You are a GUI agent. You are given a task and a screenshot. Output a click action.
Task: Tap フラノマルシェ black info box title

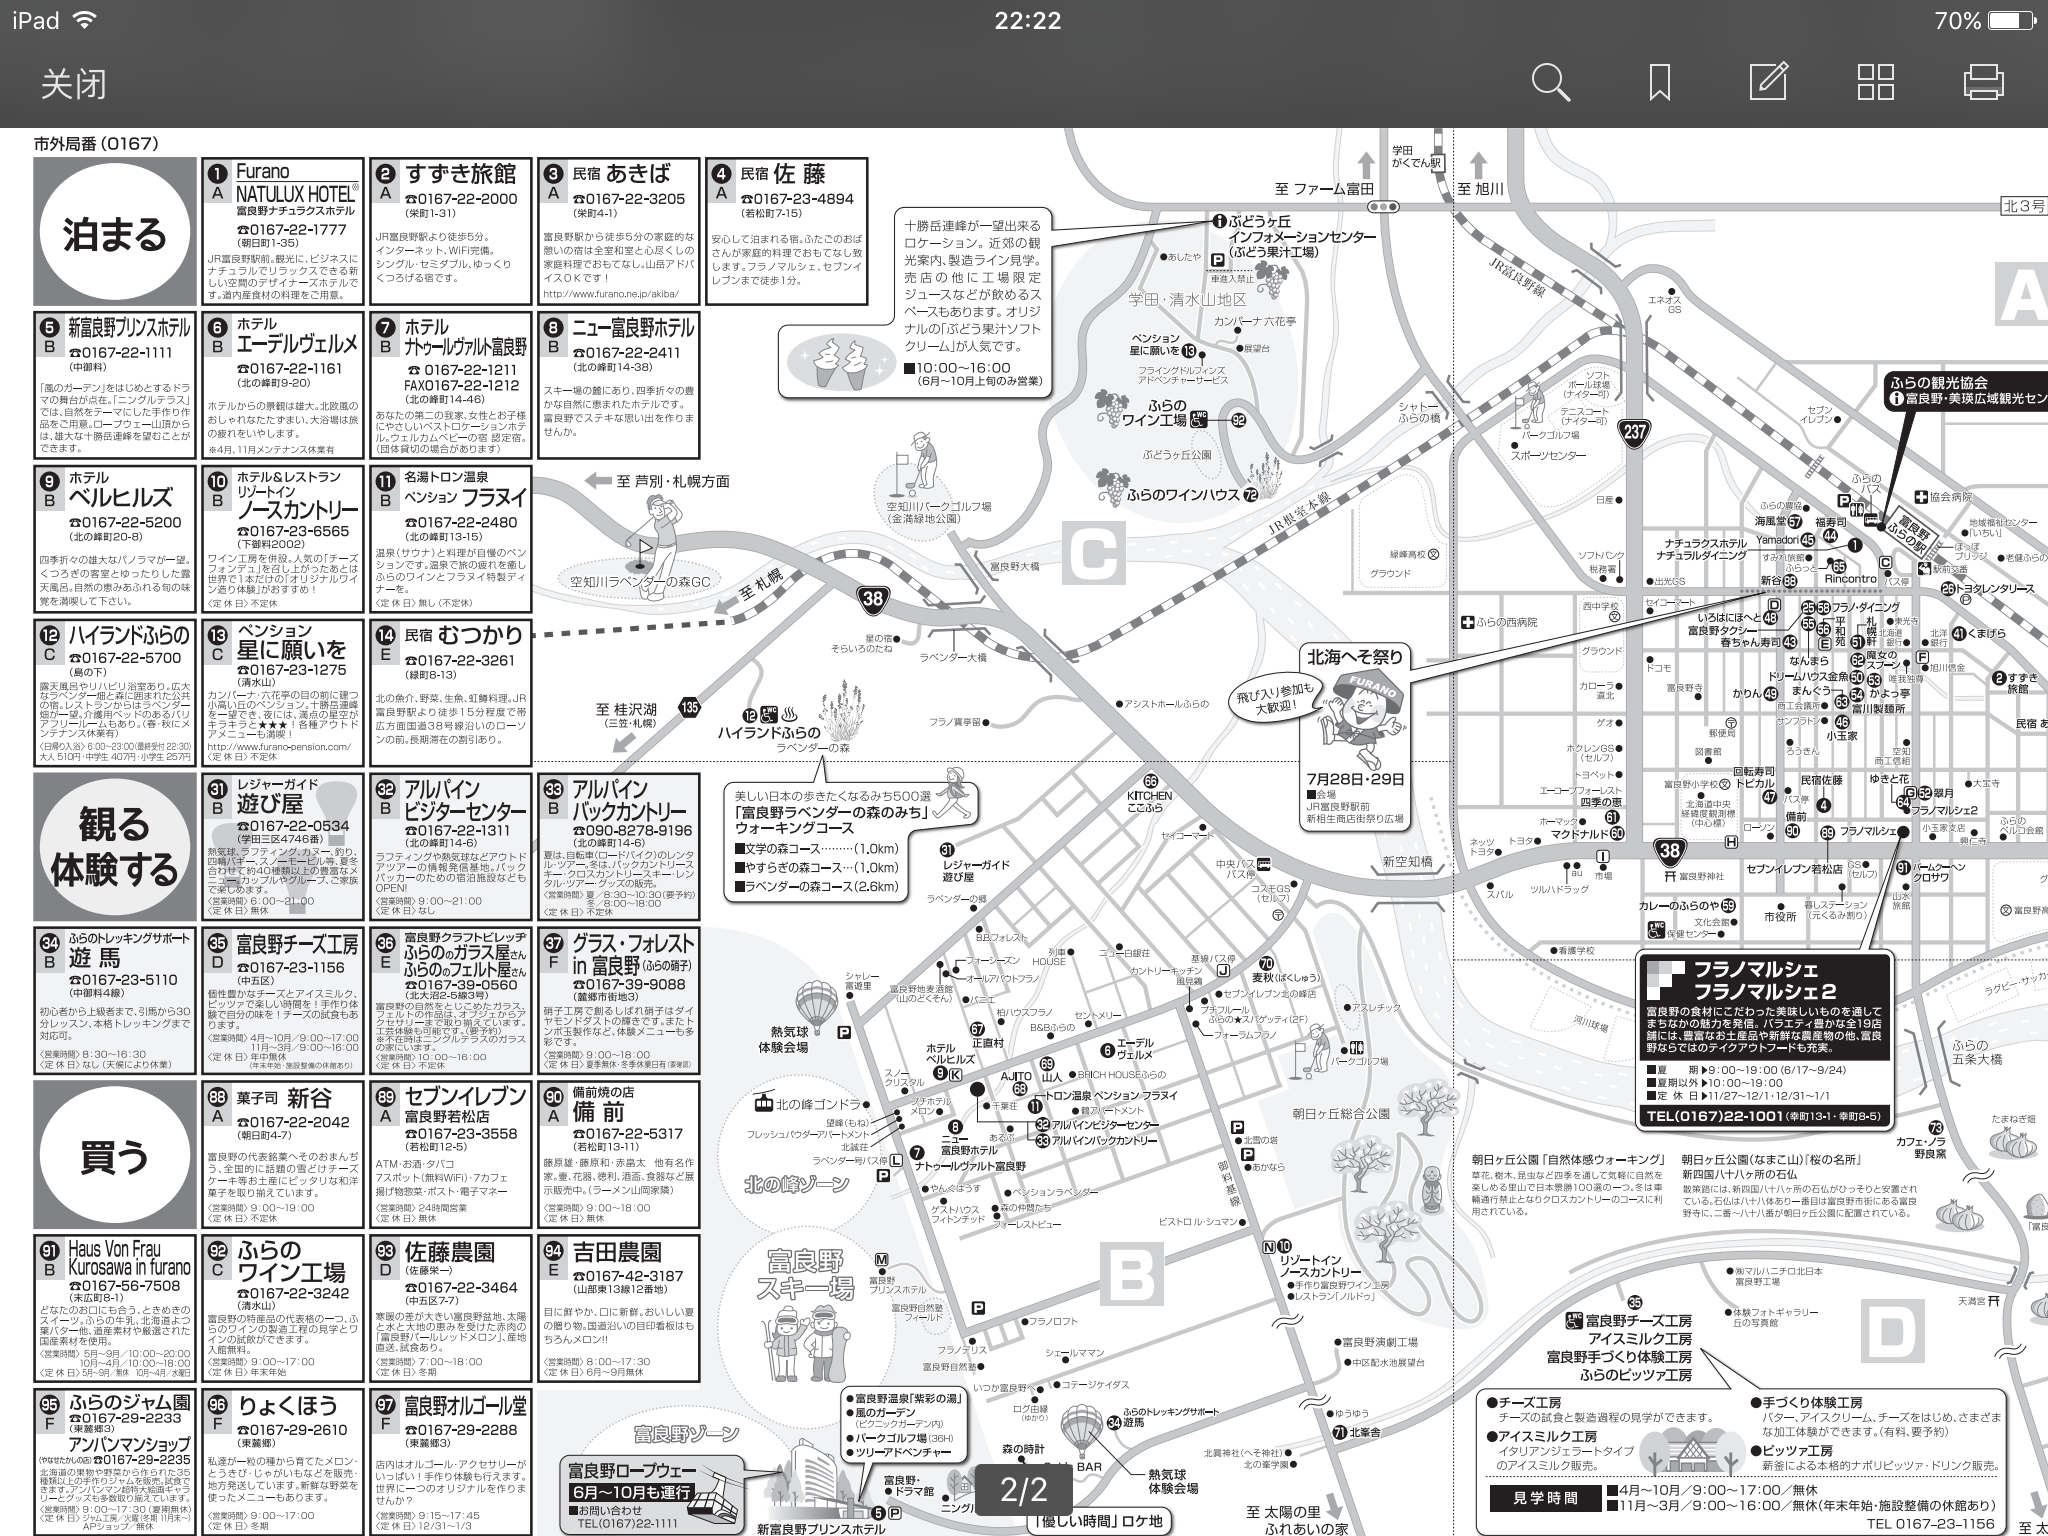click(x=1764, y=979)
